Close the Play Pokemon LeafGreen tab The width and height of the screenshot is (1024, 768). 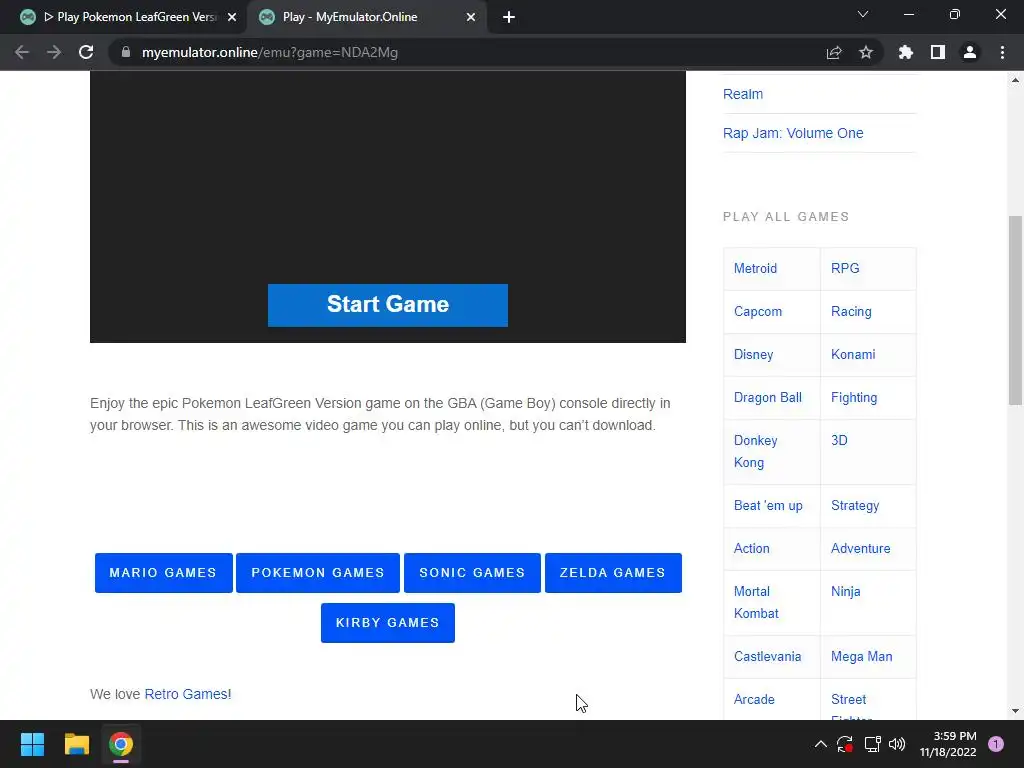coord(232,17)
